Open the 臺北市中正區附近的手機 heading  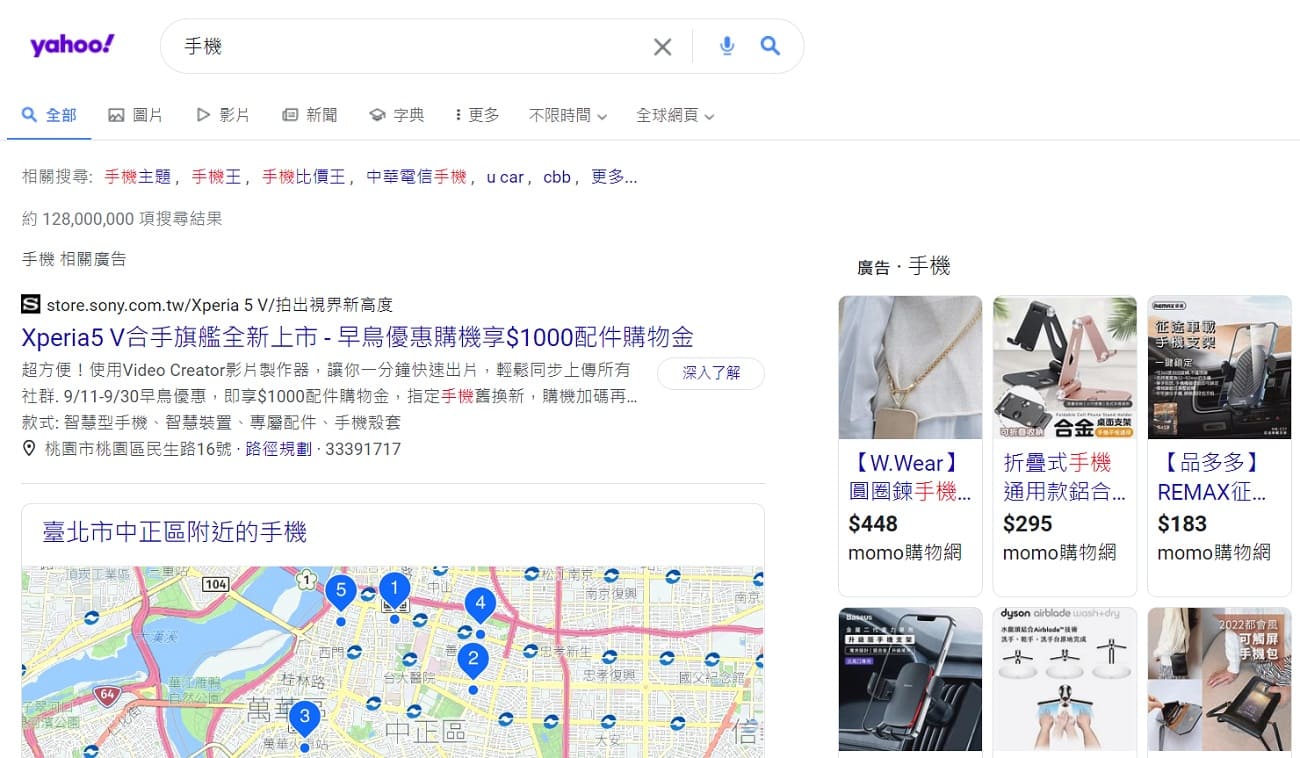[x=174, y=531]
